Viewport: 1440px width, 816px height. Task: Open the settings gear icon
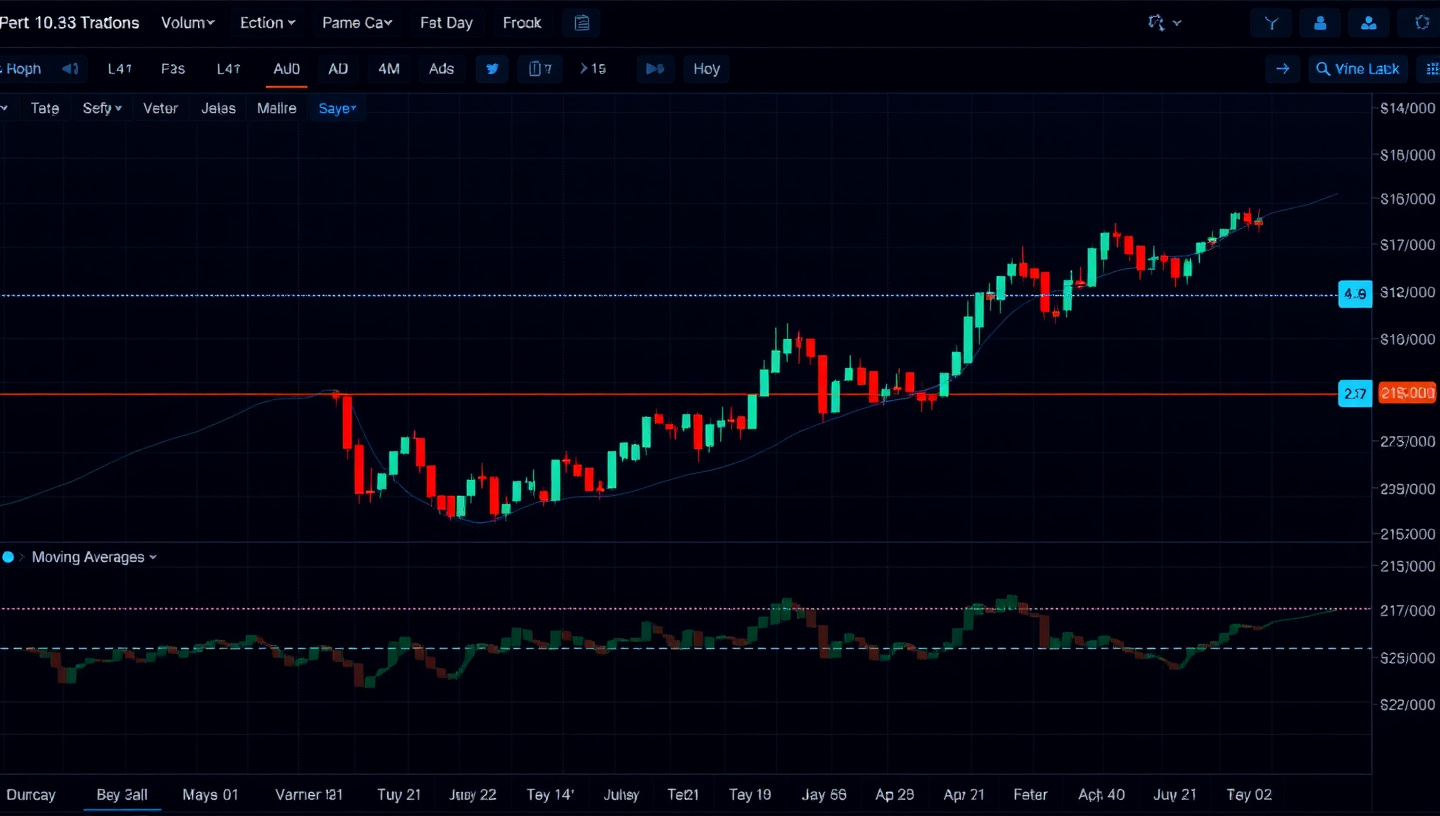click(x=1419, y=23)
